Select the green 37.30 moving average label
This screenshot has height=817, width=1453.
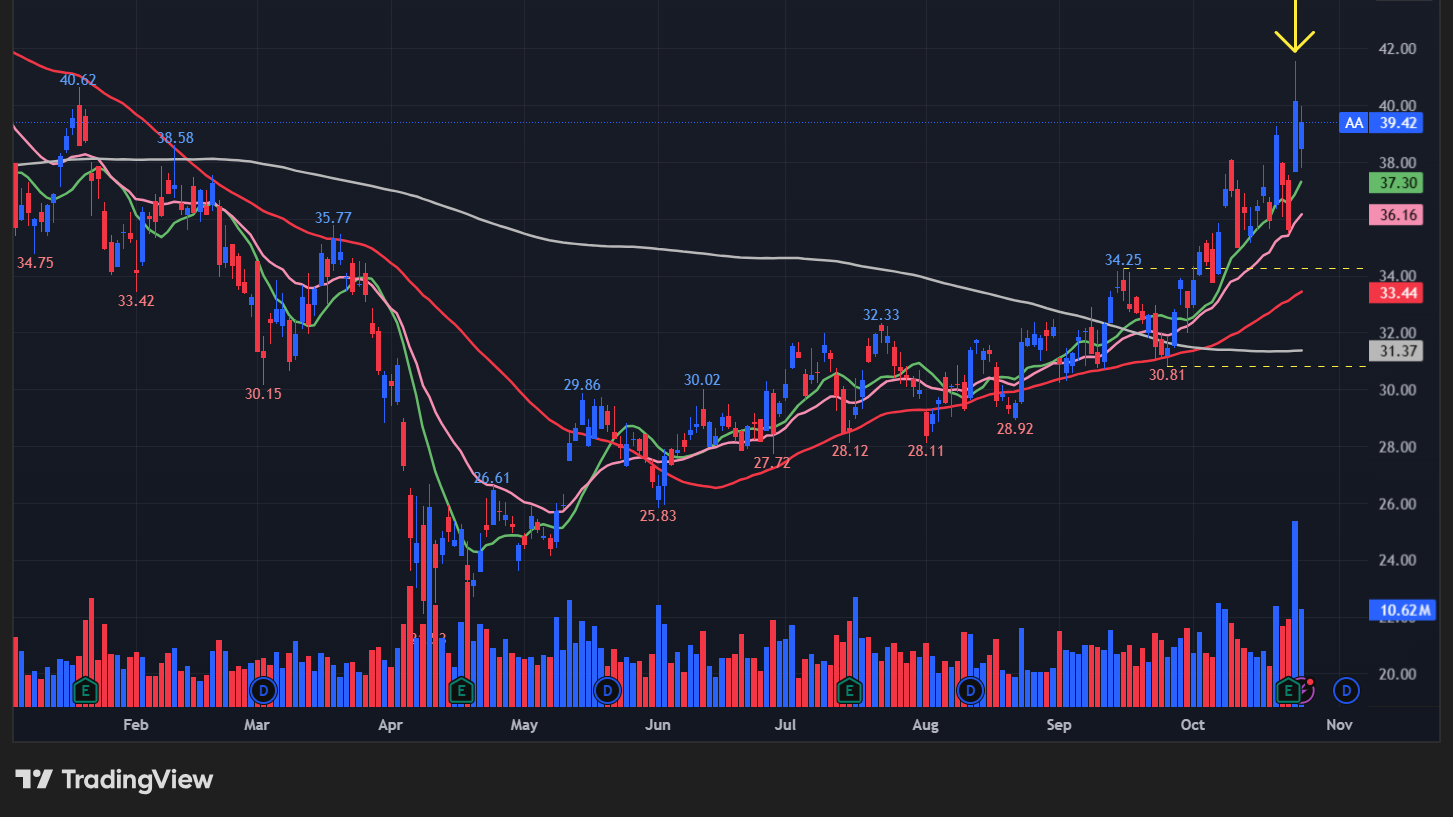pyautogui.click(x=1395, y=183)
